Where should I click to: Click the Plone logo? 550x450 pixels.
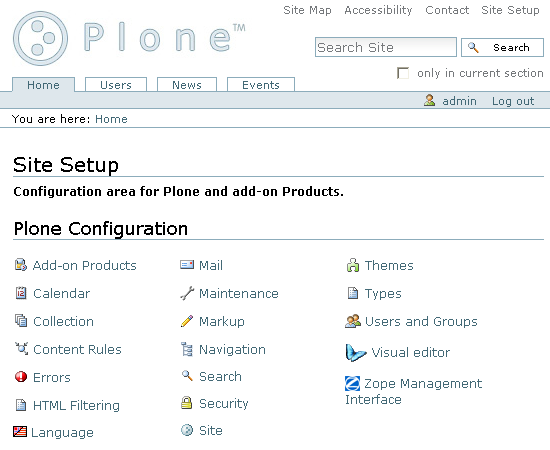point(129,38)
